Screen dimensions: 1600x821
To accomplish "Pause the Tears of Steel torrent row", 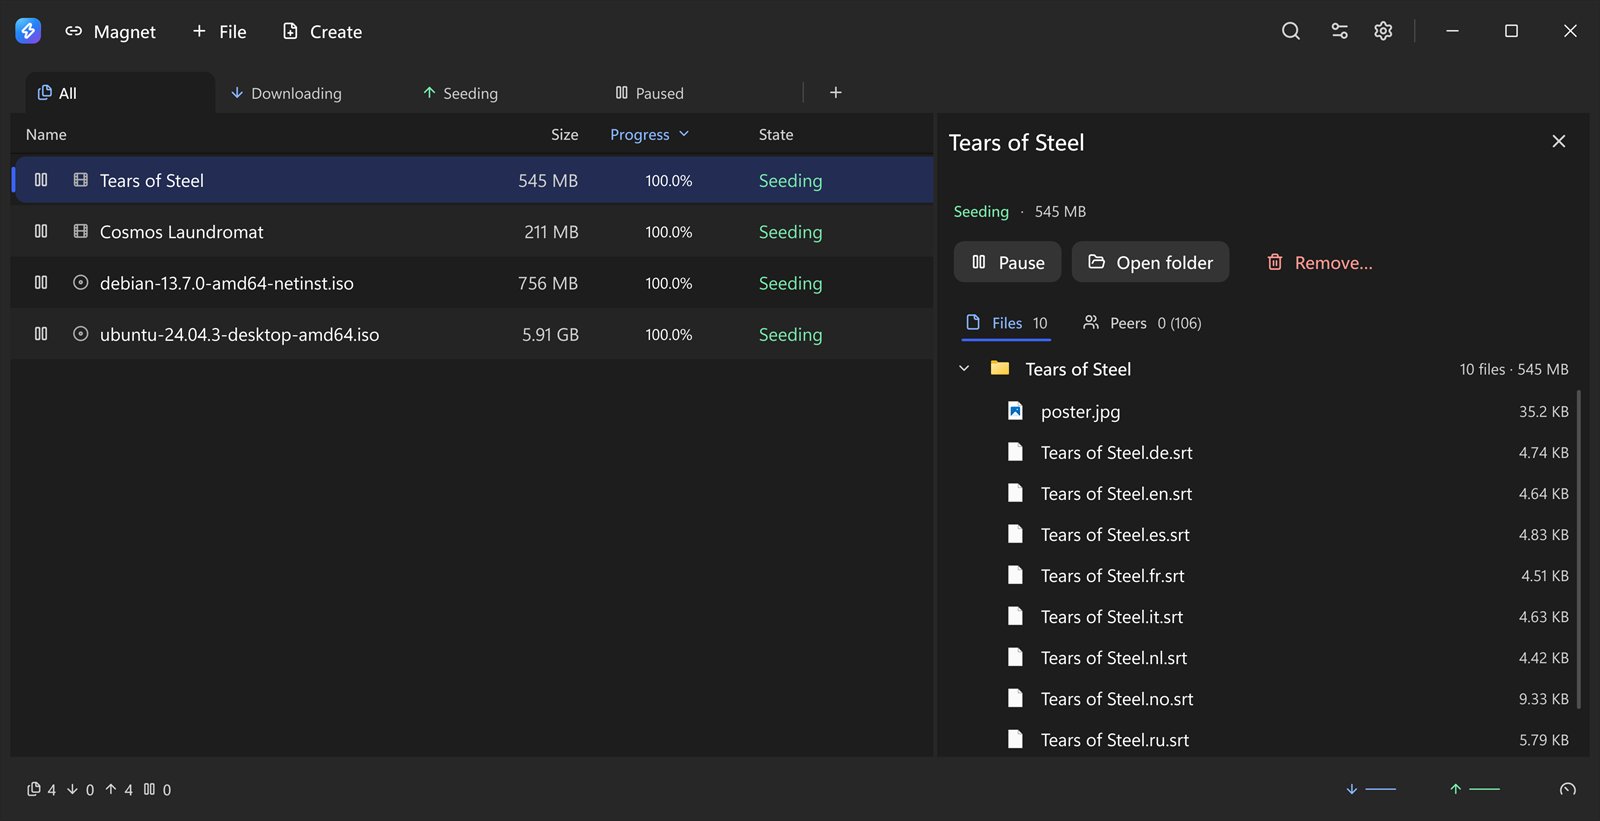I will (41, 180).
